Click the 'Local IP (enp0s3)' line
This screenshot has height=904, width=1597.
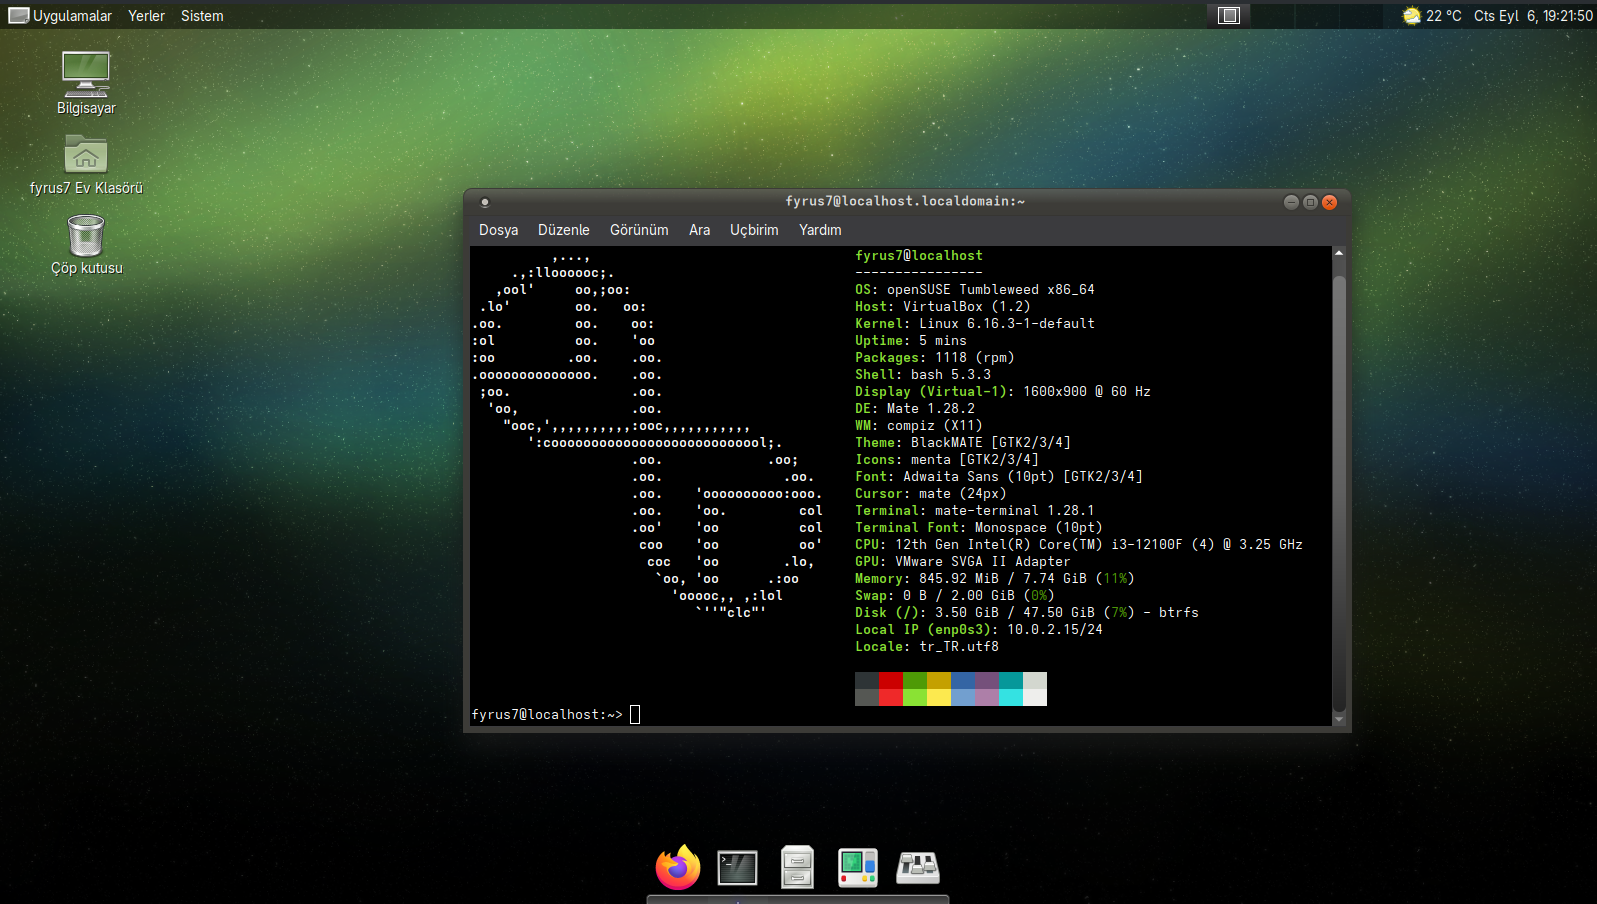[x=979, y=629]
